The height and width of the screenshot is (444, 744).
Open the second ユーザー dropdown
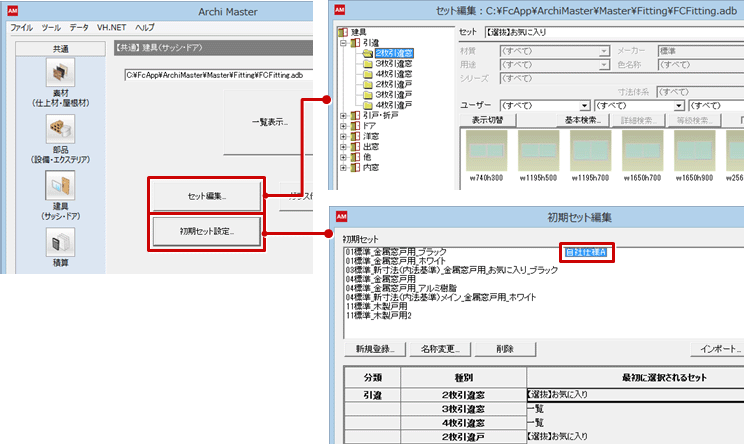coord(679,105)
